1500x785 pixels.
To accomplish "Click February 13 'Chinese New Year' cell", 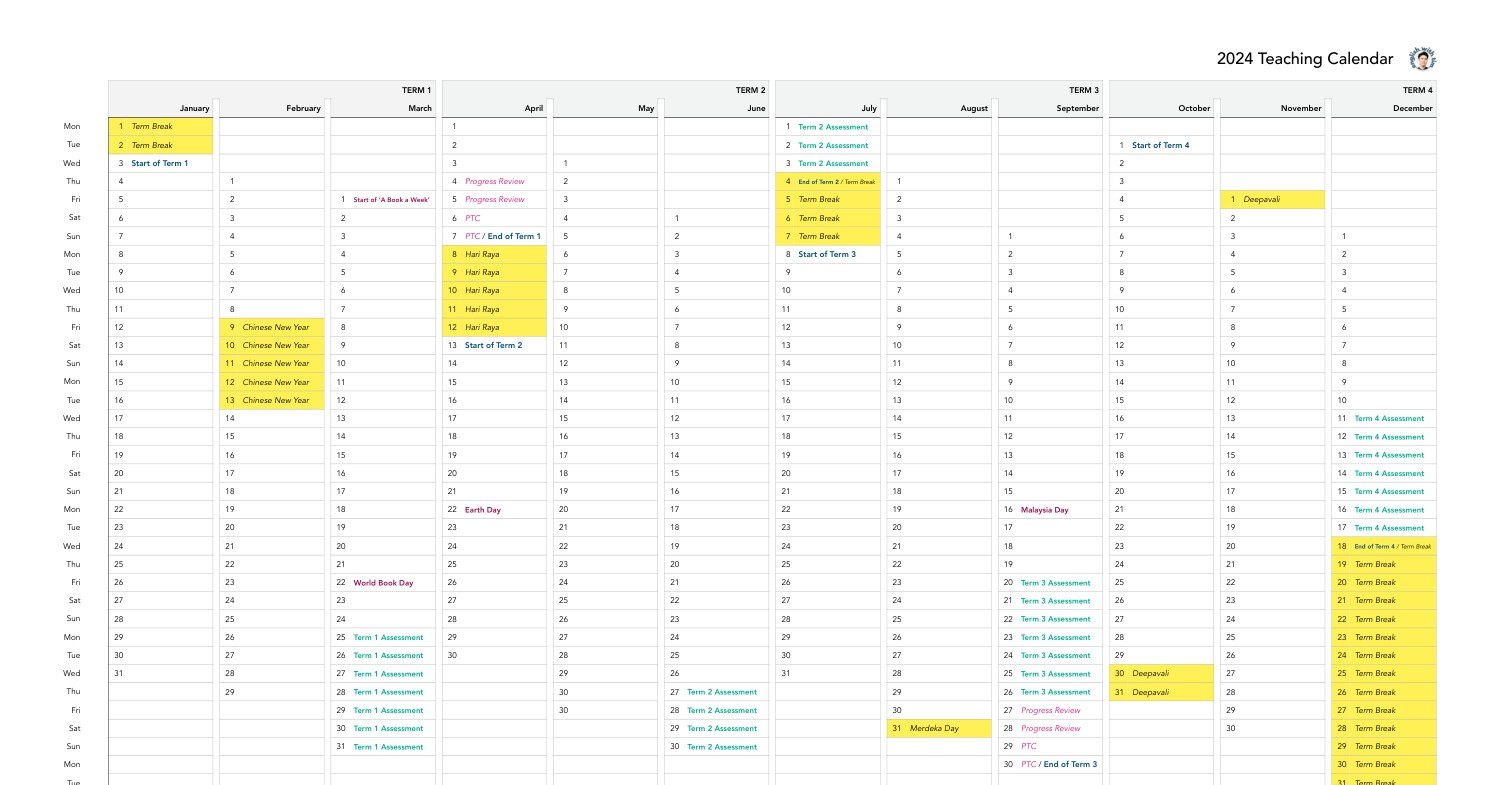I will coord(272,400).
